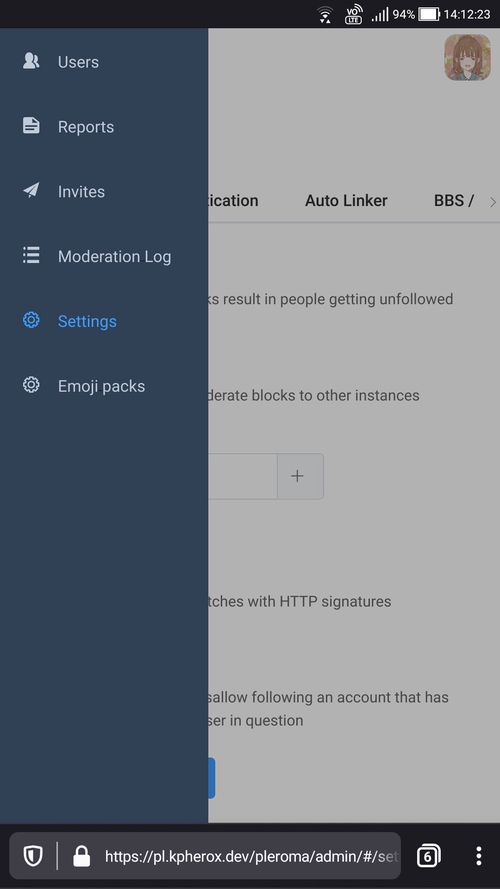
Task: Click the partially hidden blue submit button
Action: click(x=211, y=778)
